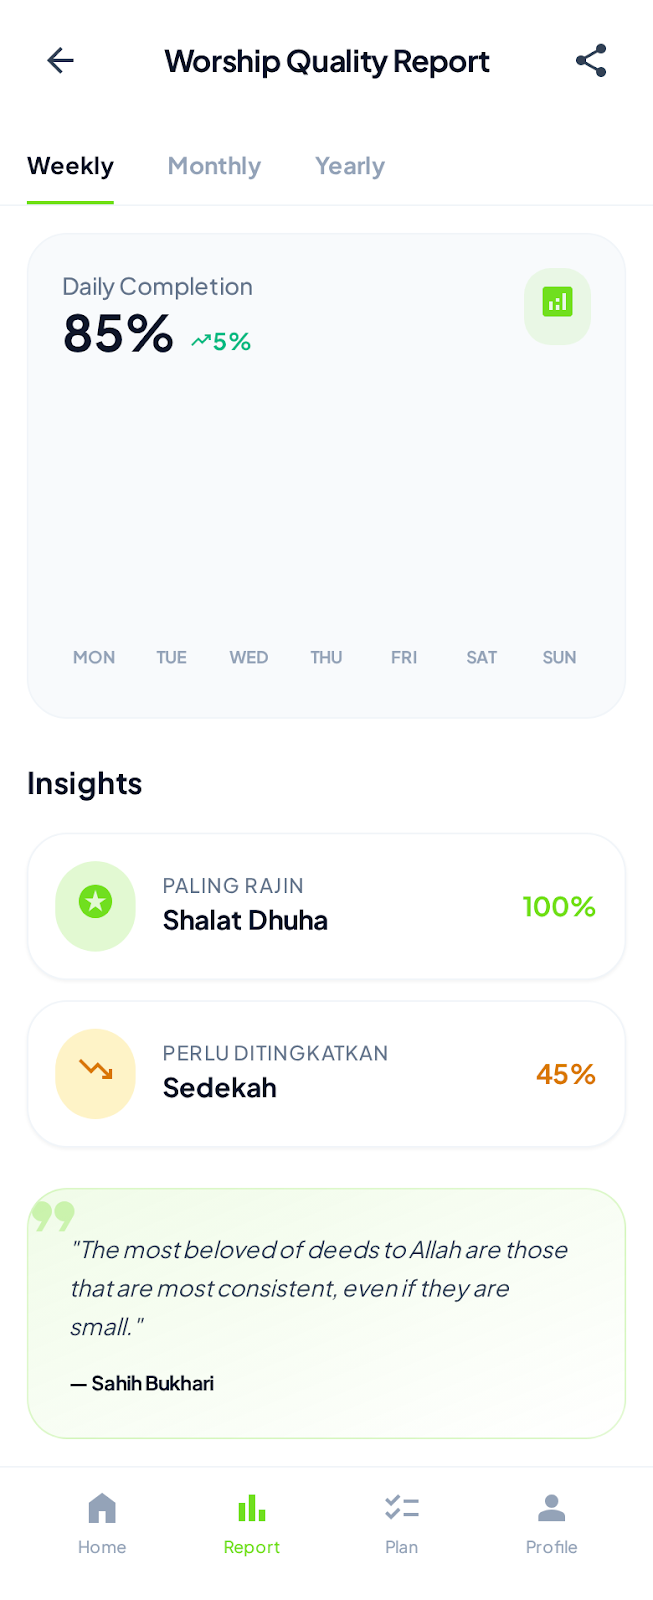Tap the share icon

tap(591, 61)
